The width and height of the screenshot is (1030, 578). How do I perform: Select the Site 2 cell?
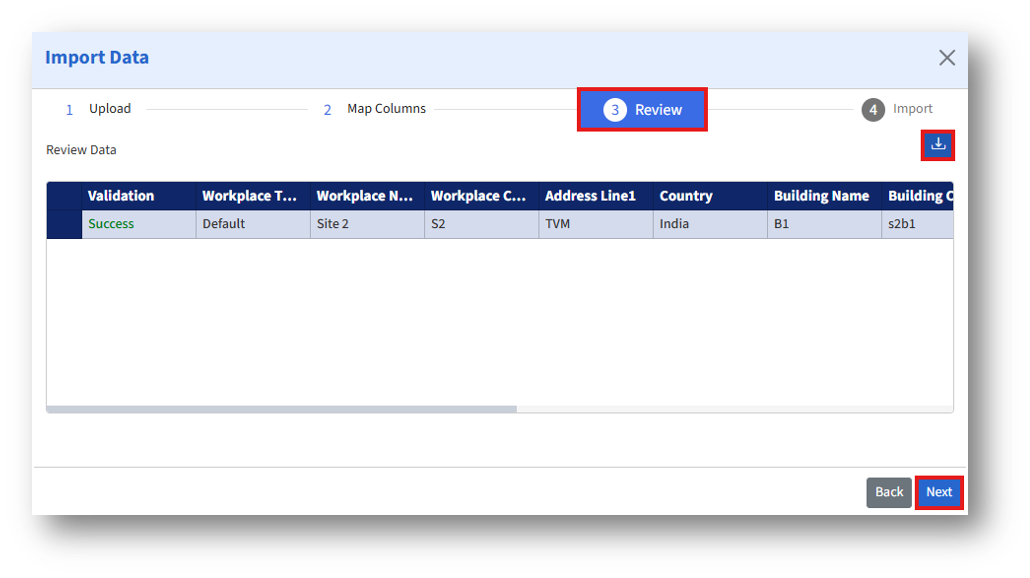click(x=367, y=224)
